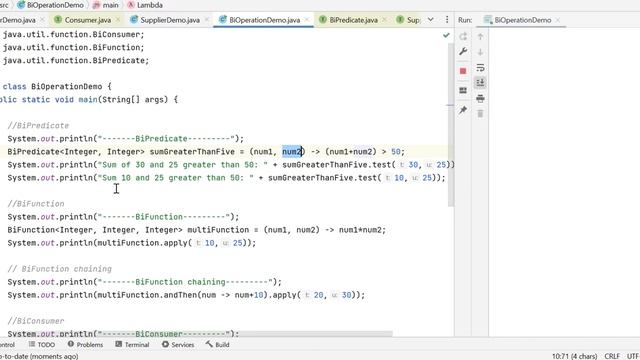Open the editor tabs more options menu
640x360 pixels.
447,20
